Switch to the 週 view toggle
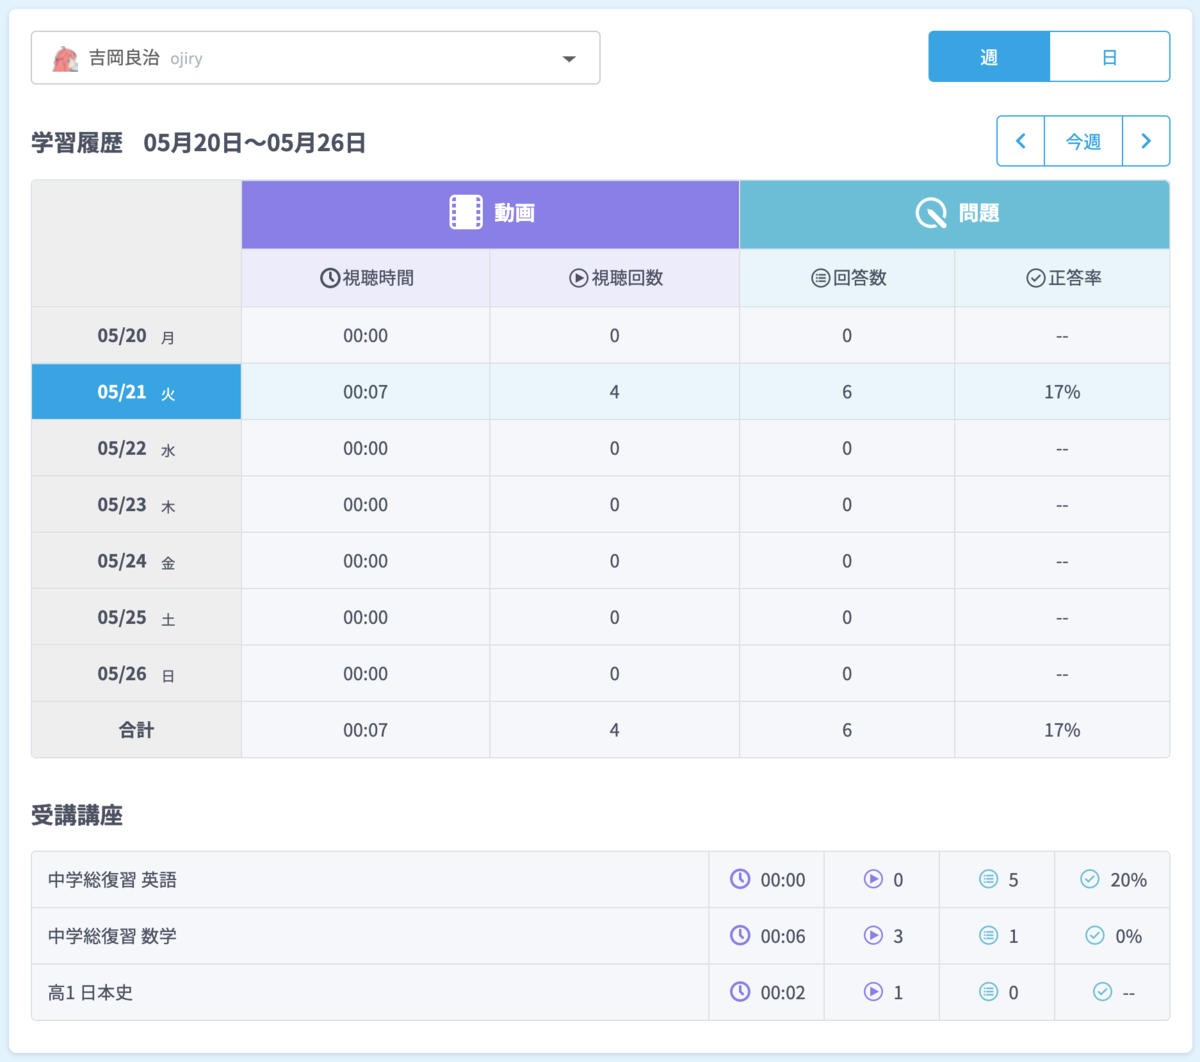 point(989,57)
